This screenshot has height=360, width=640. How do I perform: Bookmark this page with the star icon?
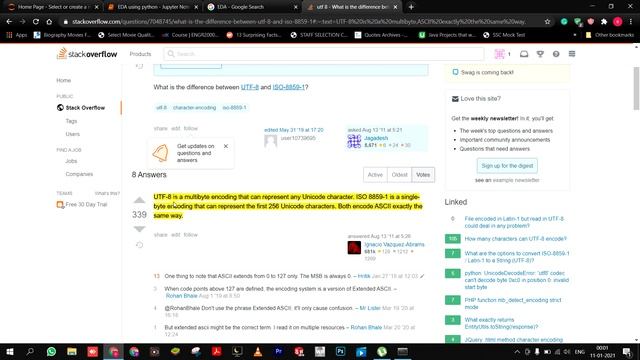(547, 22)
